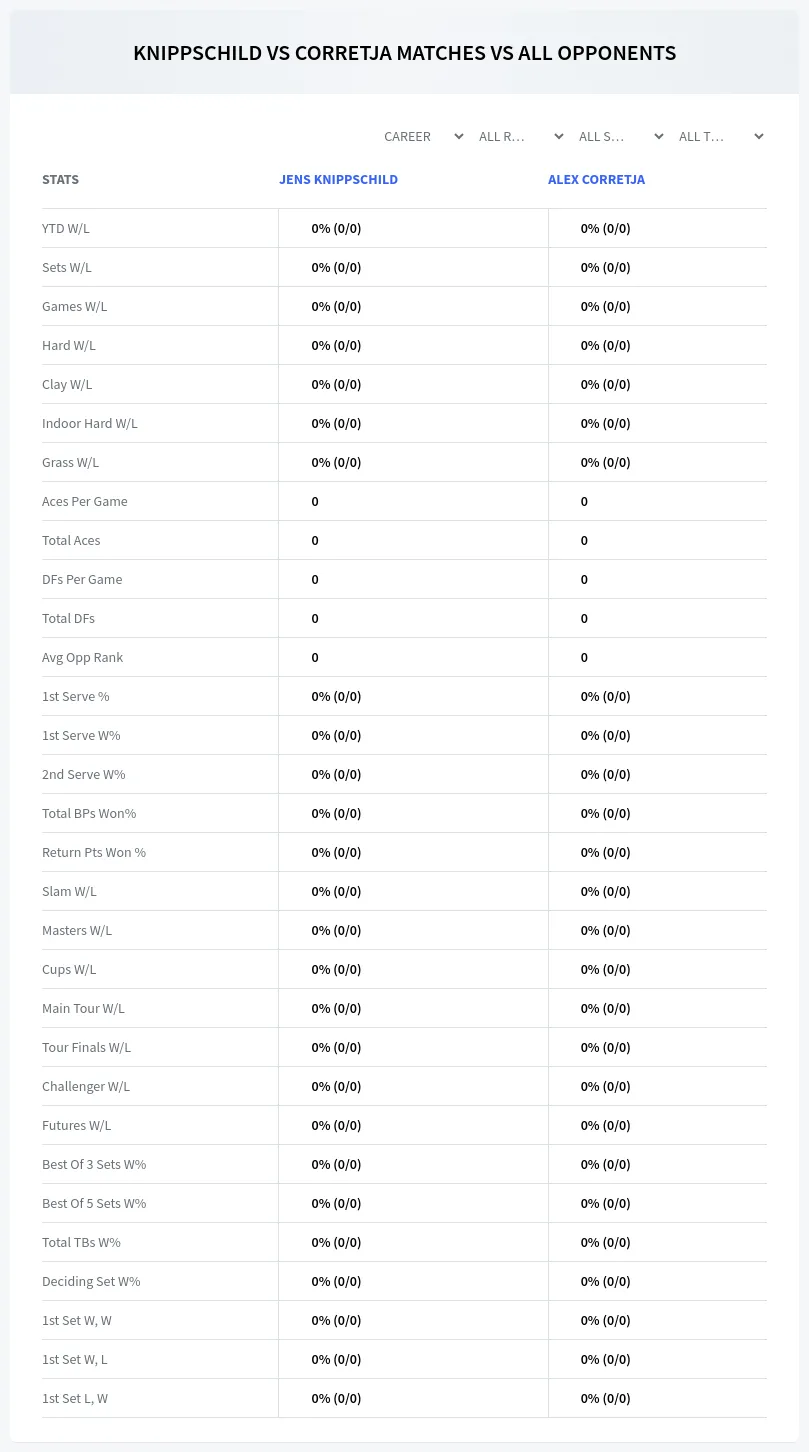
Task: Click the Slam W/L row label
Action: [x=69, y=891]
